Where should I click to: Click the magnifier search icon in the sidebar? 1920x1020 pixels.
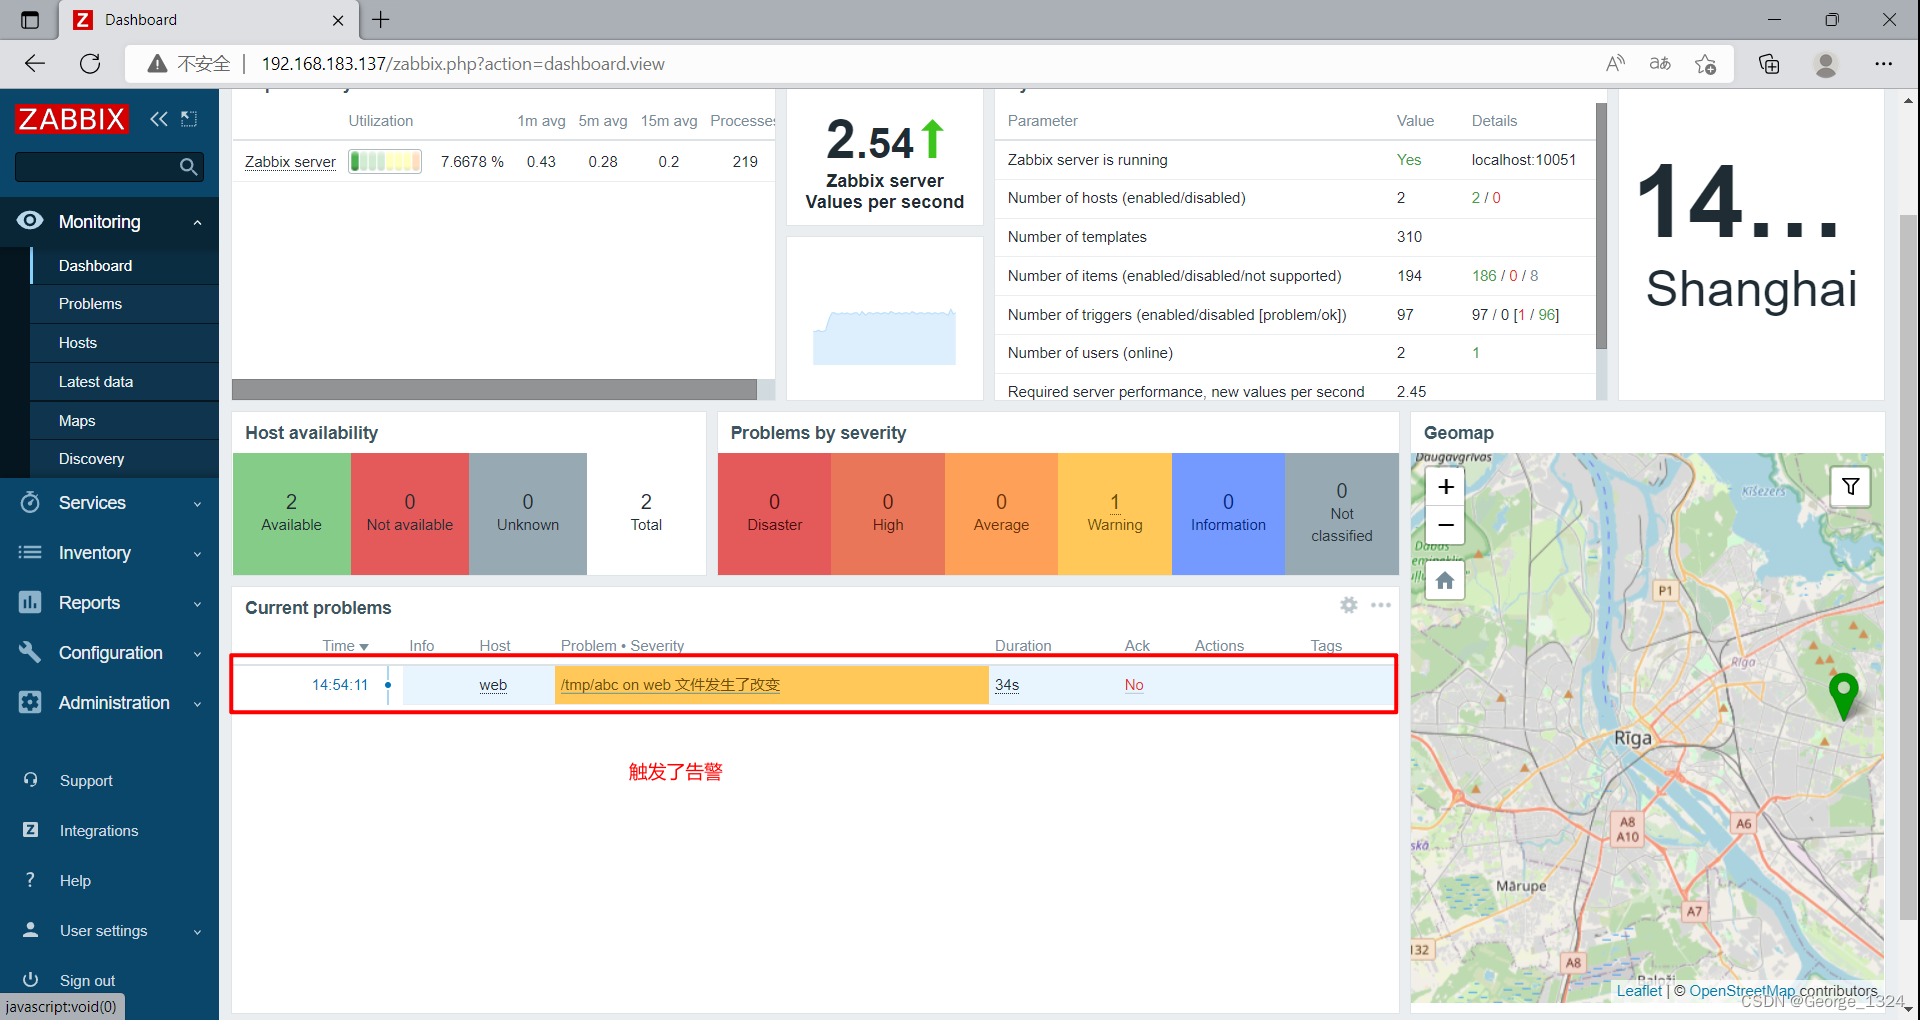point(188,167)
